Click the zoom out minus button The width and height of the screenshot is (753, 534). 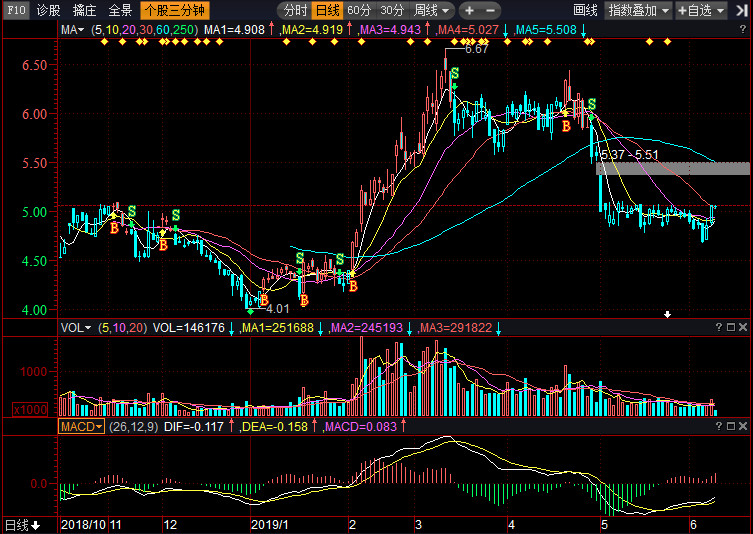pyautogui.click(x=490, y=10)
